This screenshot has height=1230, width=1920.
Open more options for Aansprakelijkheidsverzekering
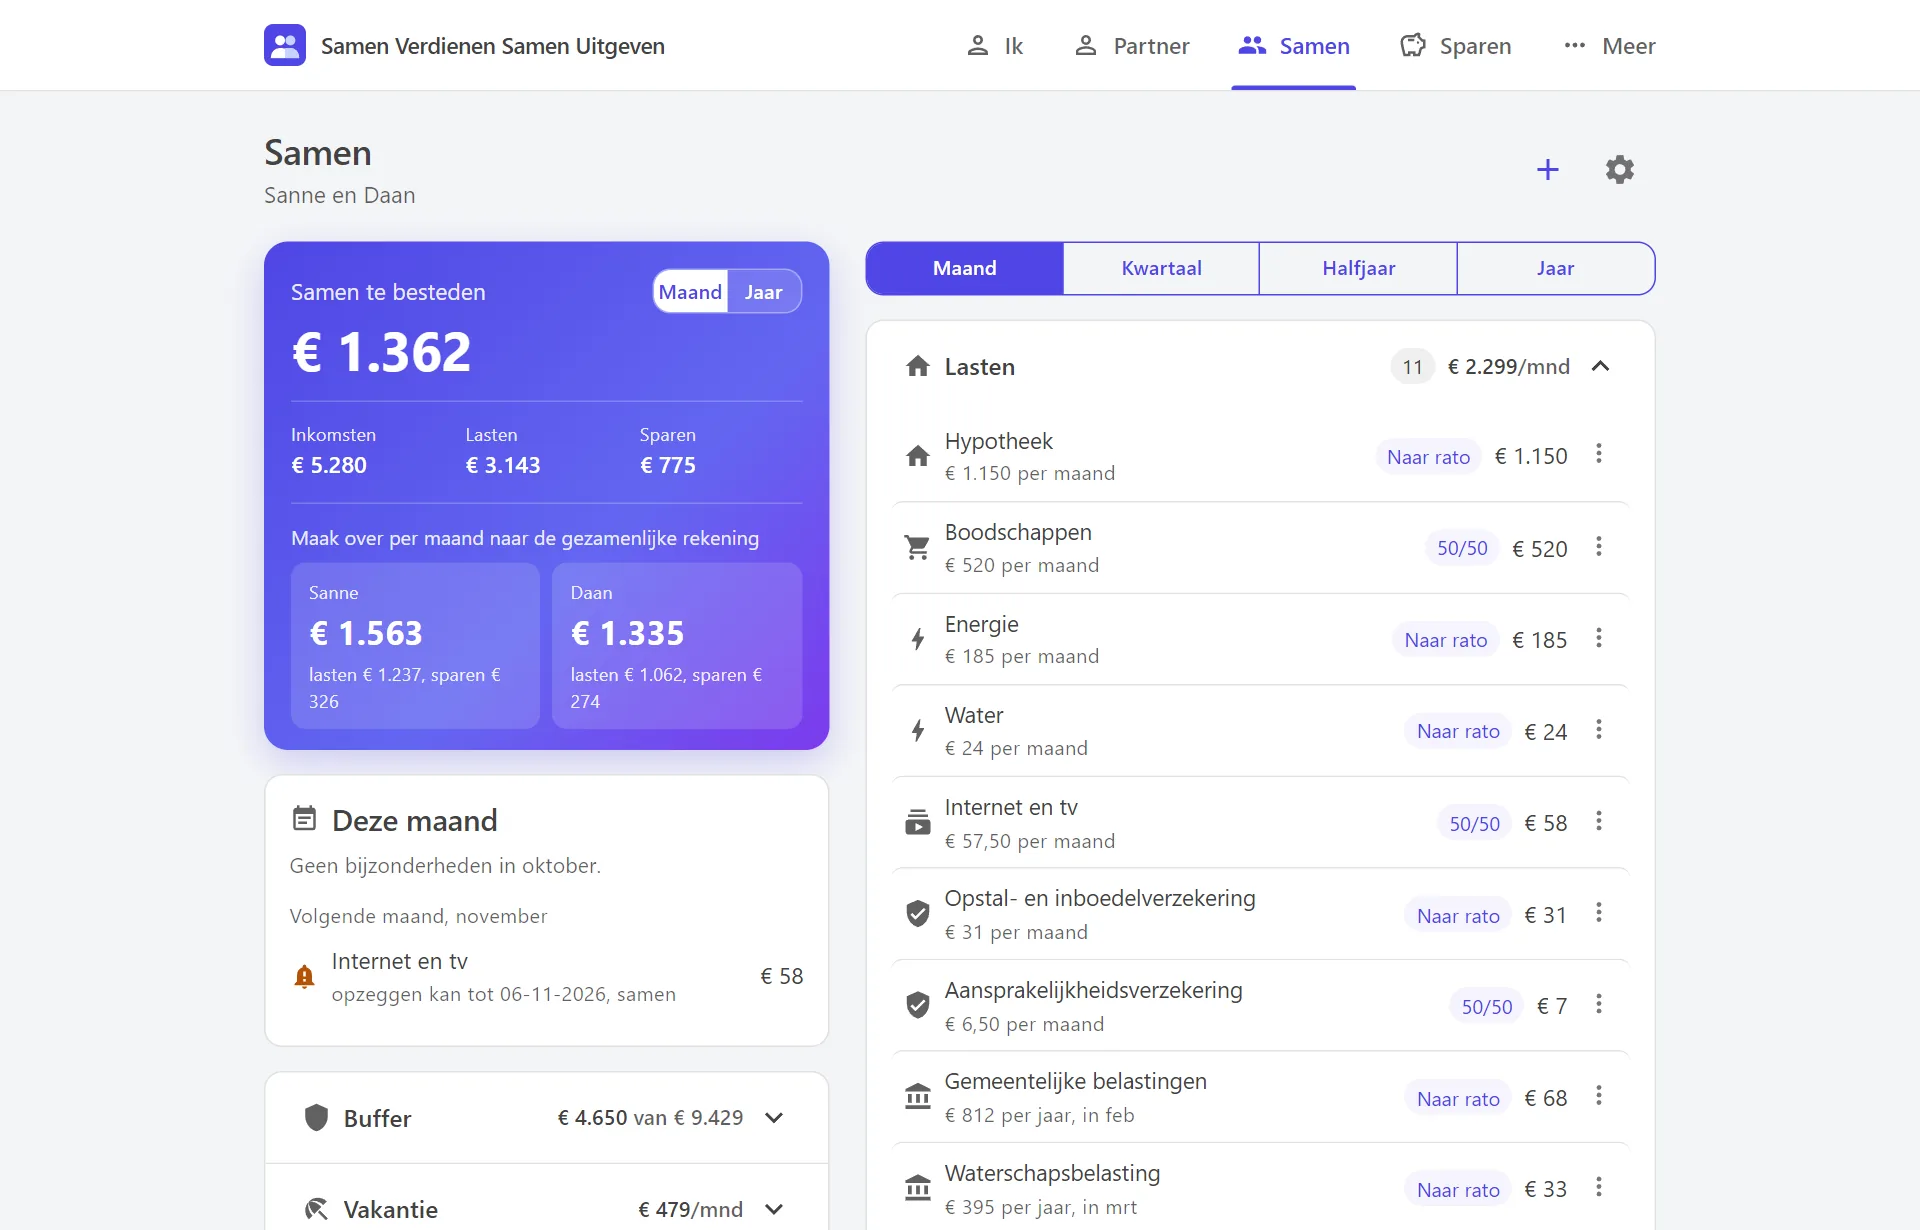coord(1599,1004)
